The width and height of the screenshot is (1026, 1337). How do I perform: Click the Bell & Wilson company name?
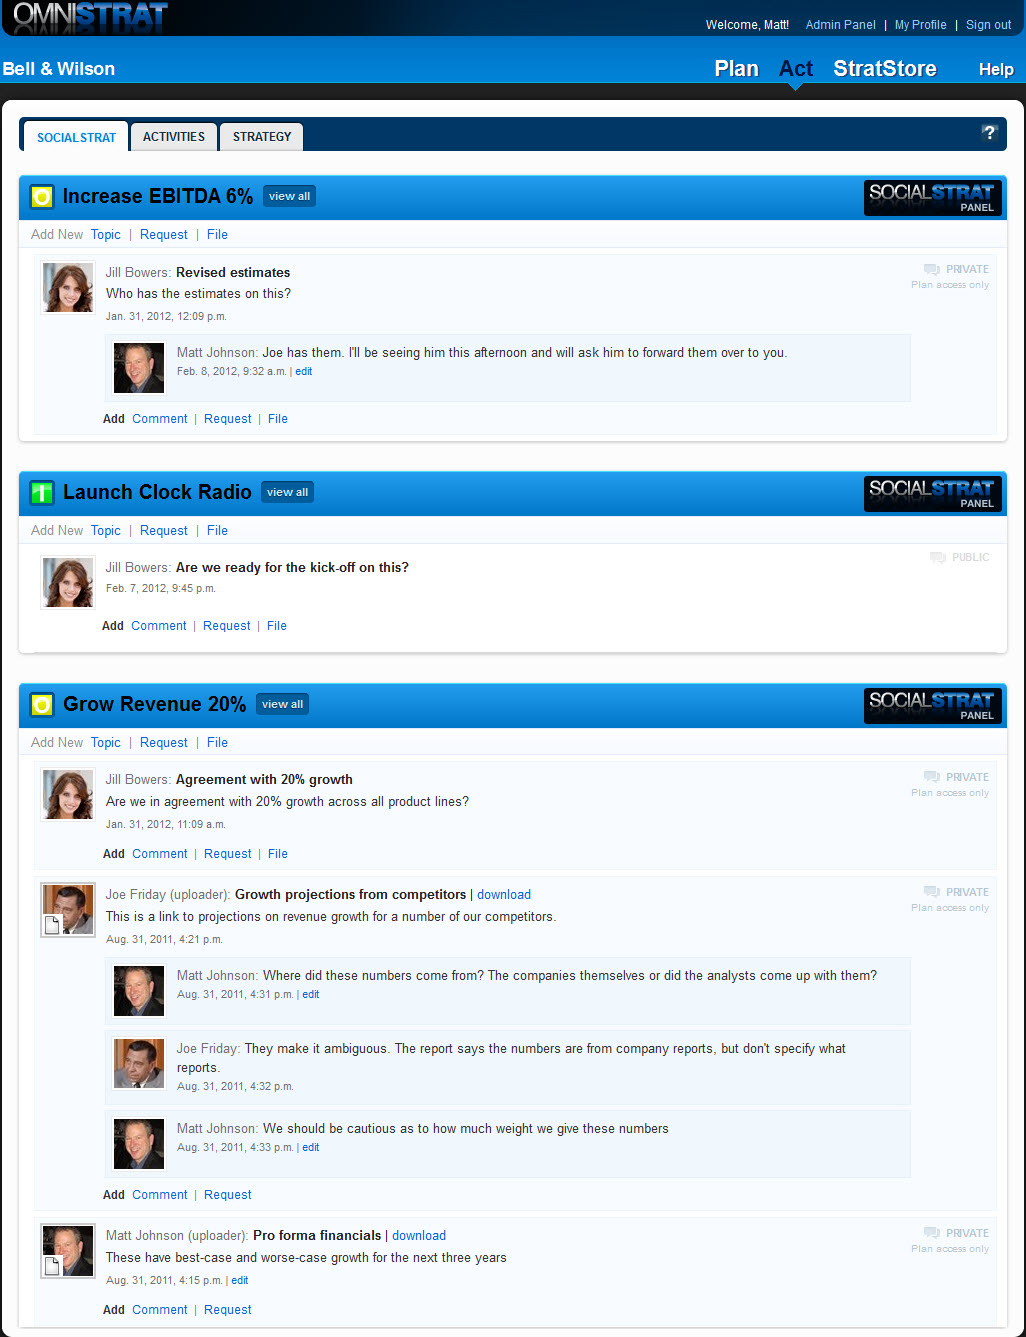[59, 69]
